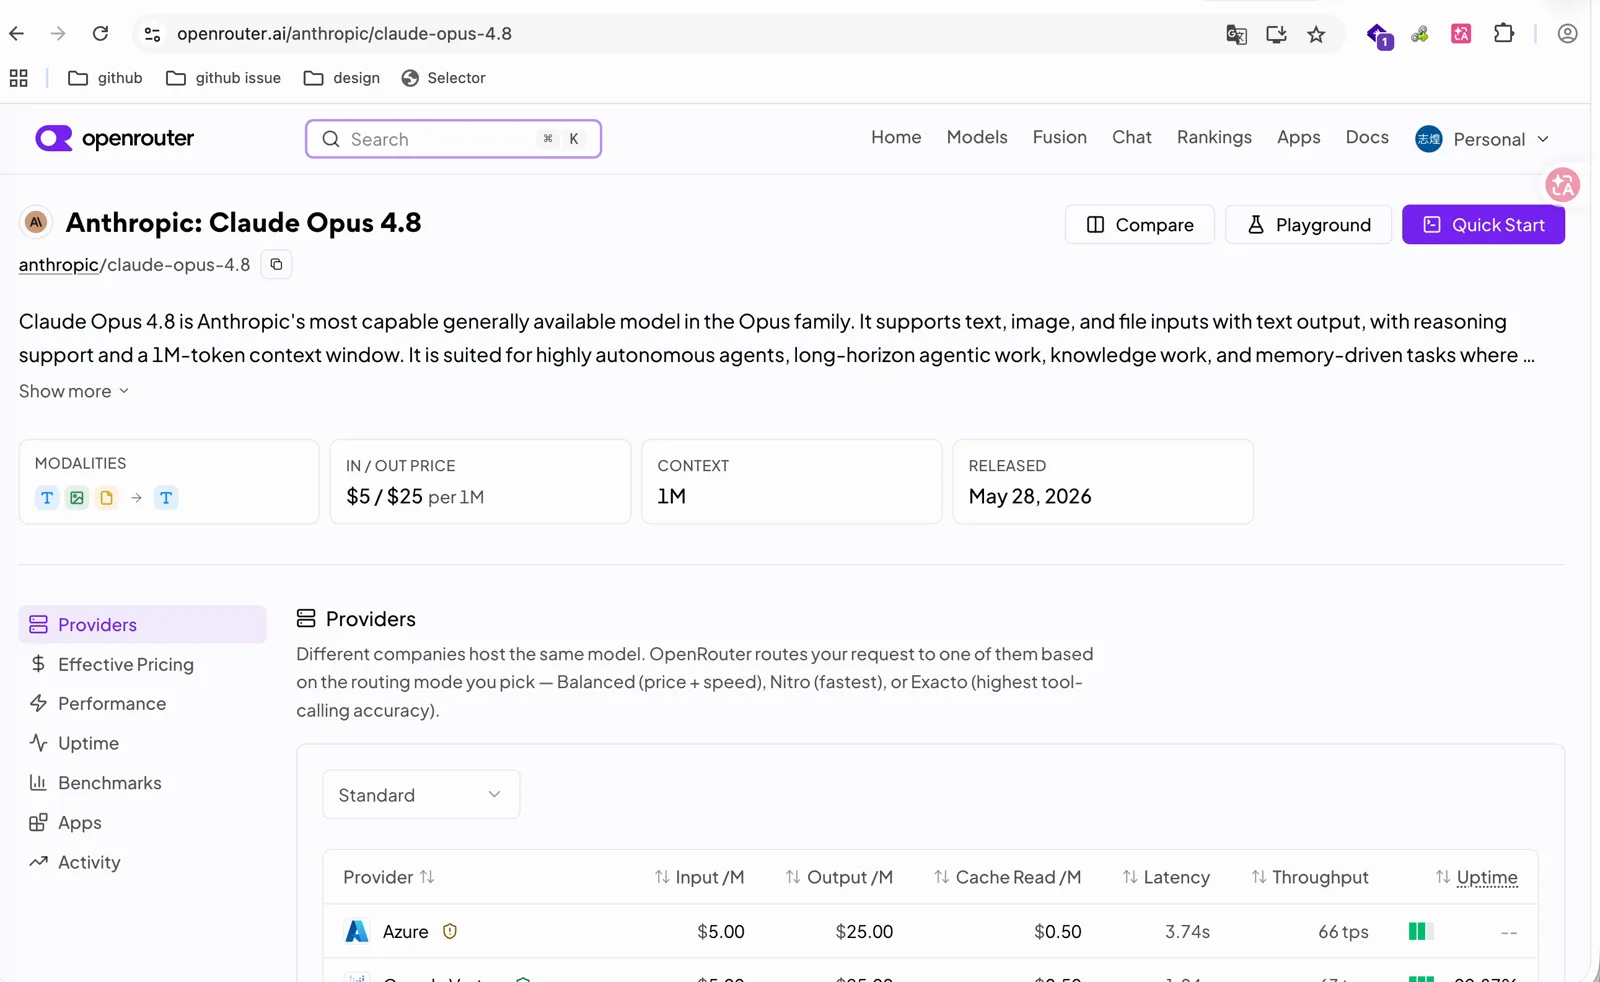Click the address bar URL
This screenshot has height=982, width=1600.
(x=344, y=34)
